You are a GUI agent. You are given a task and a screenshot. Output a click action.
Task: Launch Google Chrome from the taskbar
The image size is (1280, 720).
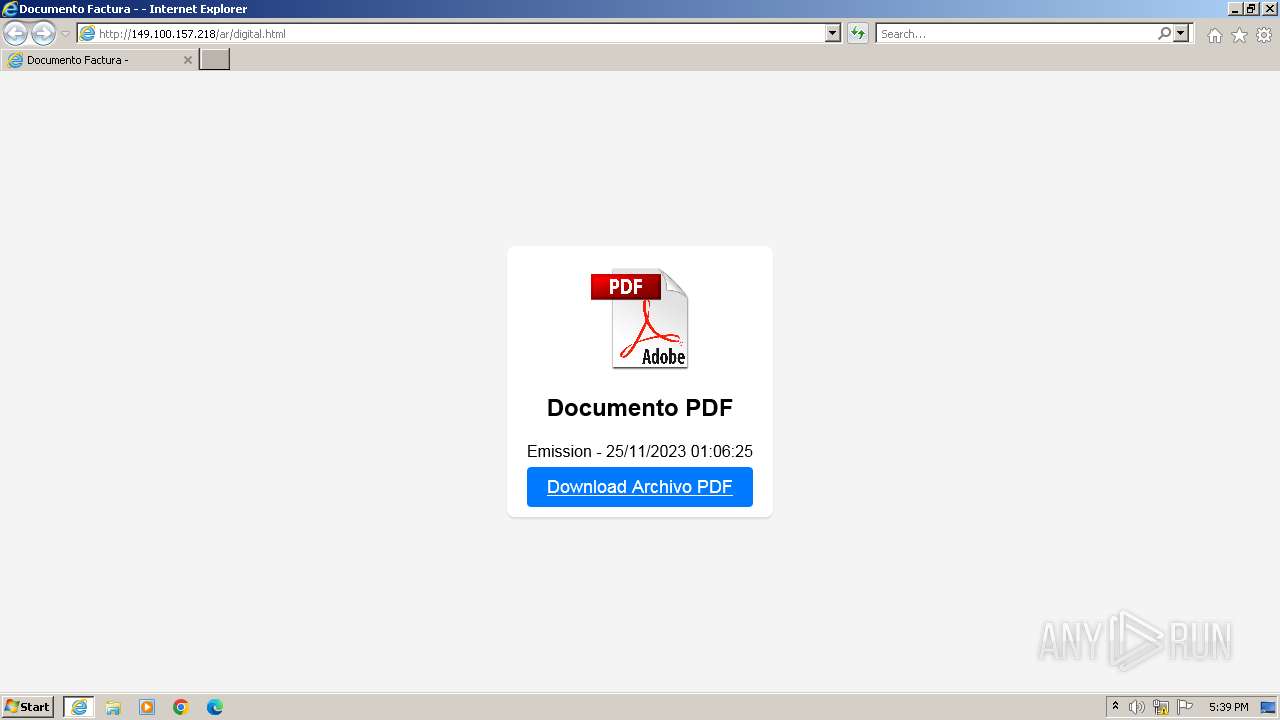pyautogui.click(x=181, y=707)
